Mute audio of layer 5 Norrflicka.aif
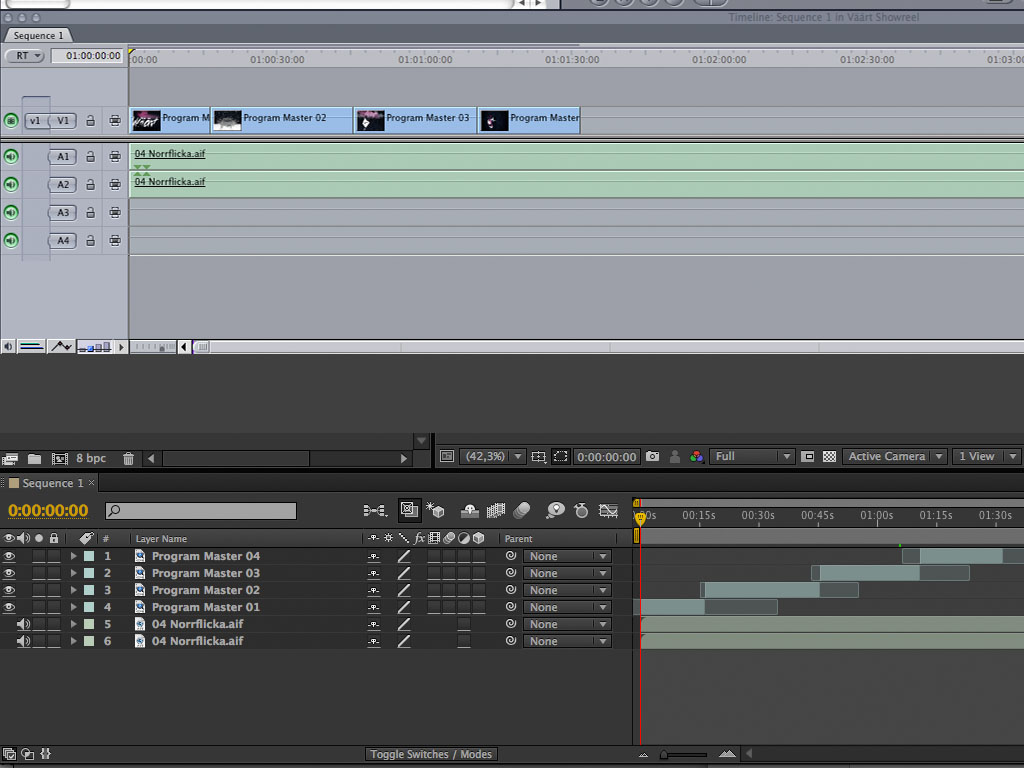The height and width of the screenshot is (768, 1024). (23, 624)
